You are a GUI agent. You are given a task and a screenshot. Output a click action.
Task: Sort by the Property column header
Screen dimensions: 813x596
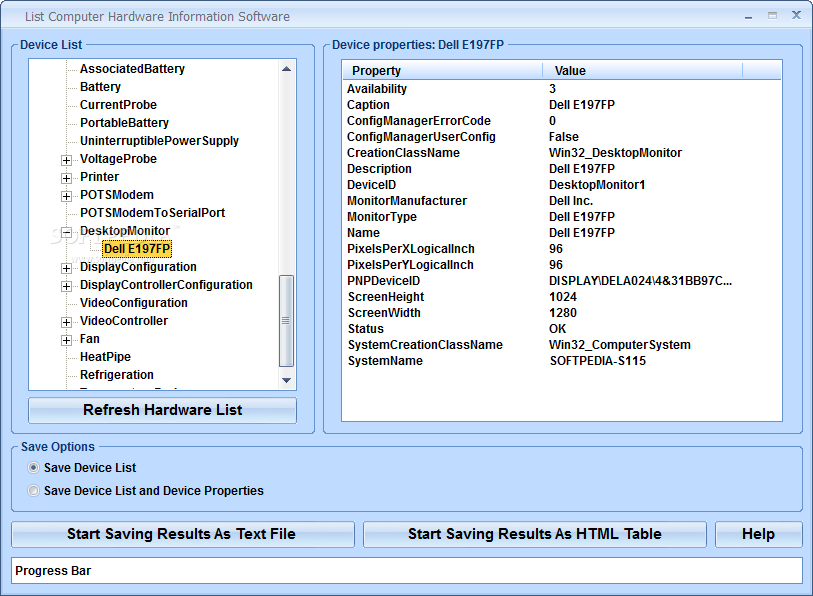tap(442, 71)
